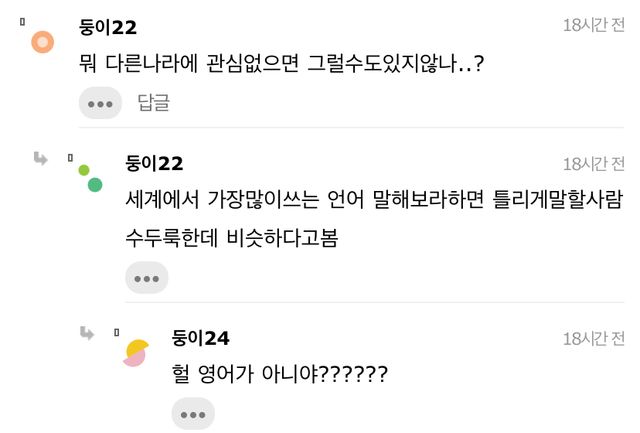Viewport: 640px width, 433px height.
Task: Open the 둥이22 username on the nested reply
Action: 154,163
